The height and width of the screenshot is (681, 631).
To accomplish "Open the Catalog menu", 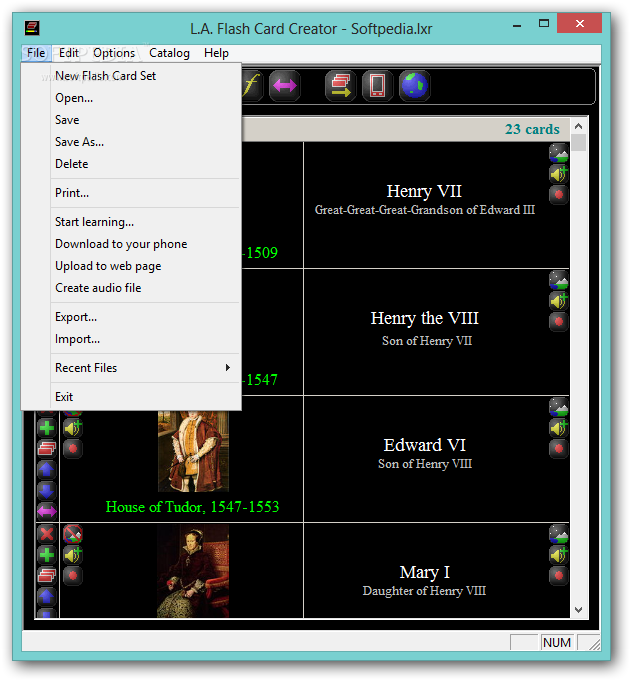I will click(169, 53).
